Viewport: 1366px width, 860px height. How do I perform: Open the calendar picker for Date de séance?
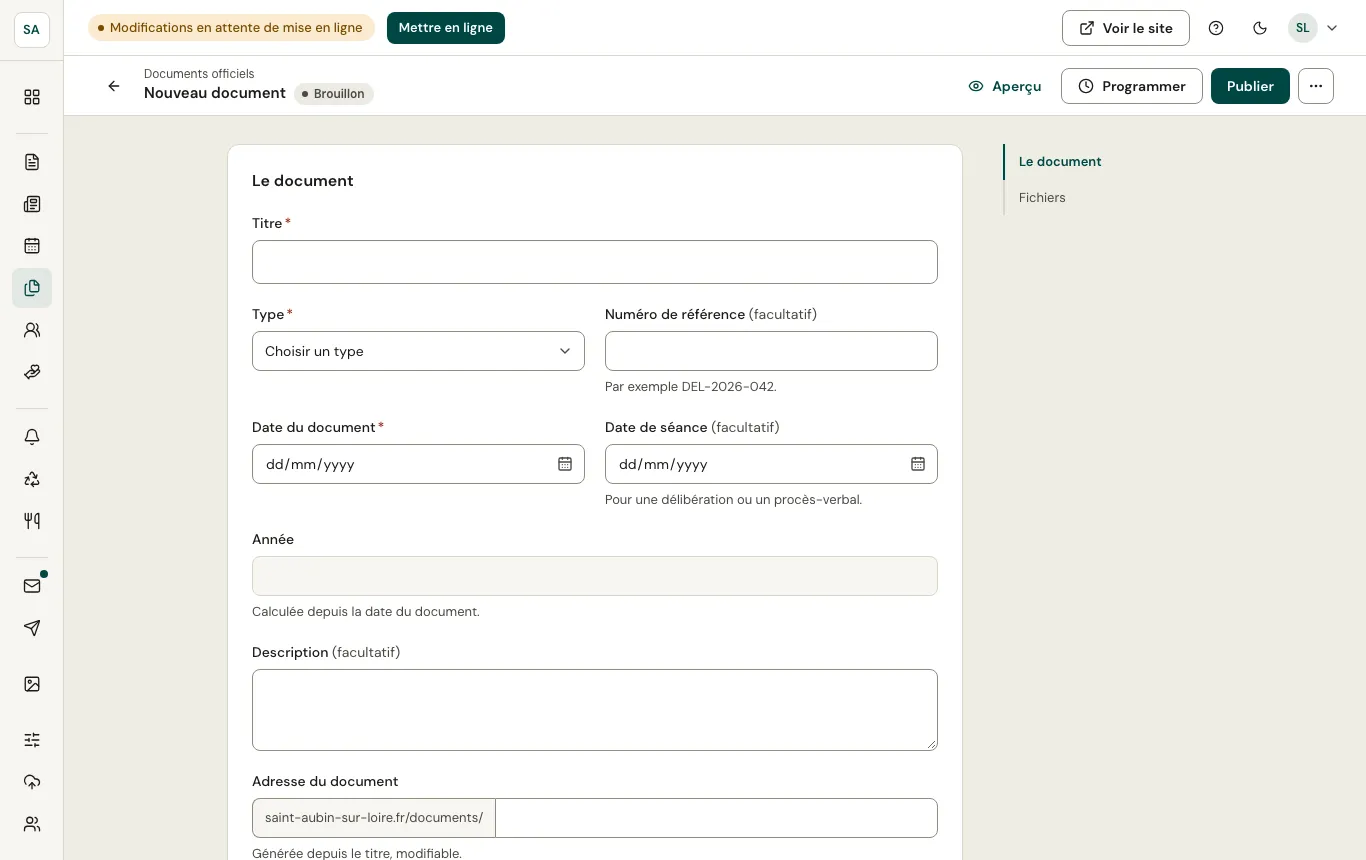tap(918, 464)
